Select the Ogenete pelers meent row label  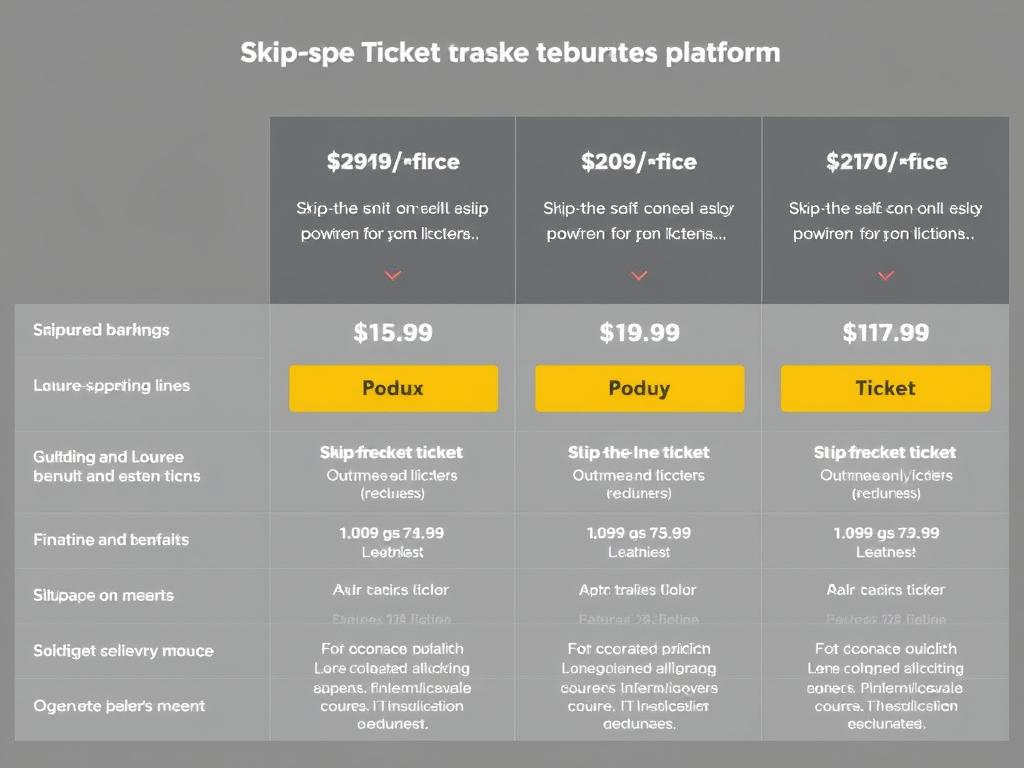point(119,706)
